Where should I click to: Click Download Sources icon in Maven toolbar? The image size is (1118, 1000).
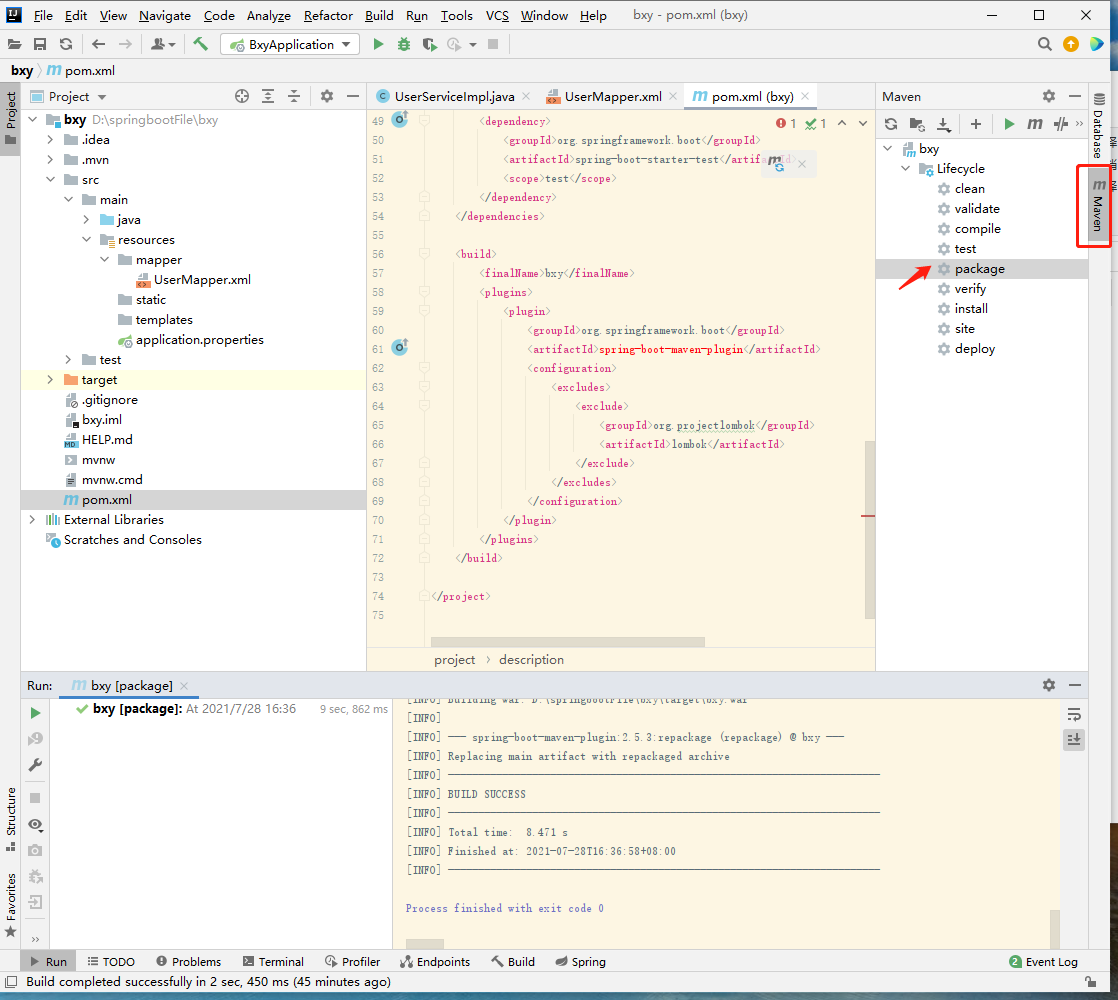click(943, 124)
